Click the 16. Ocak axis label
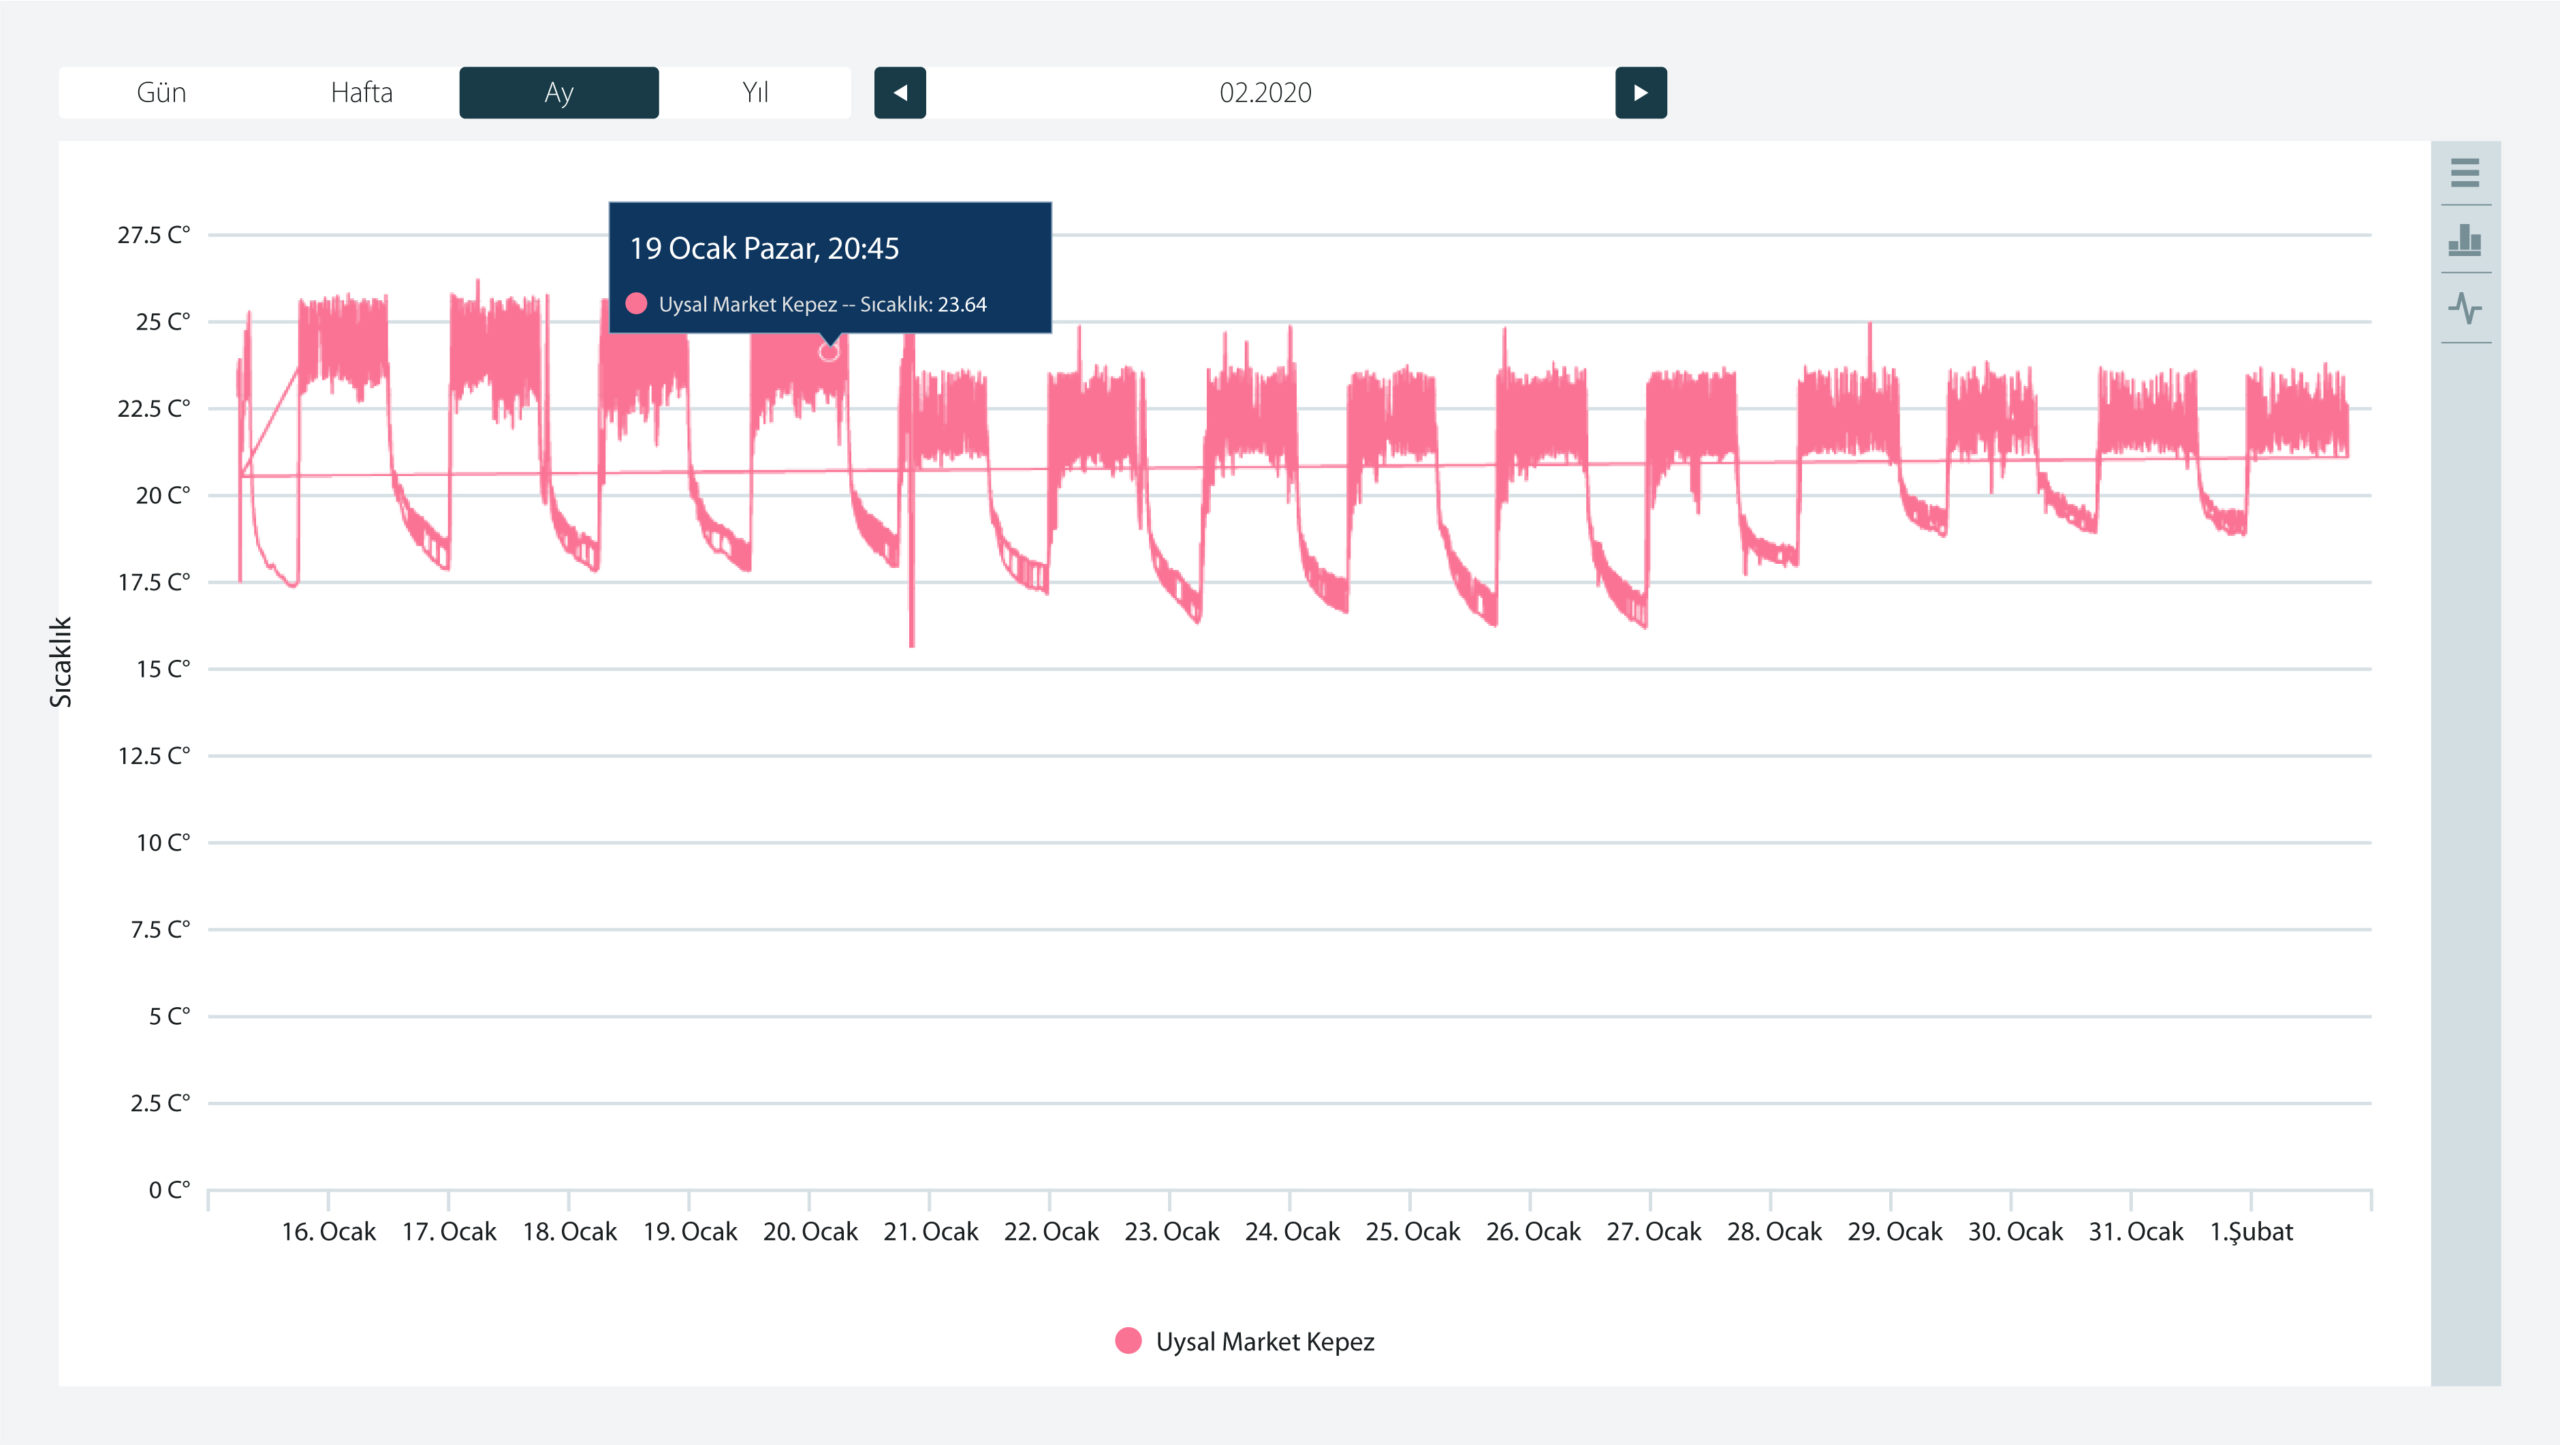Screen dimensions: 2560x1445 [328, 1232]
